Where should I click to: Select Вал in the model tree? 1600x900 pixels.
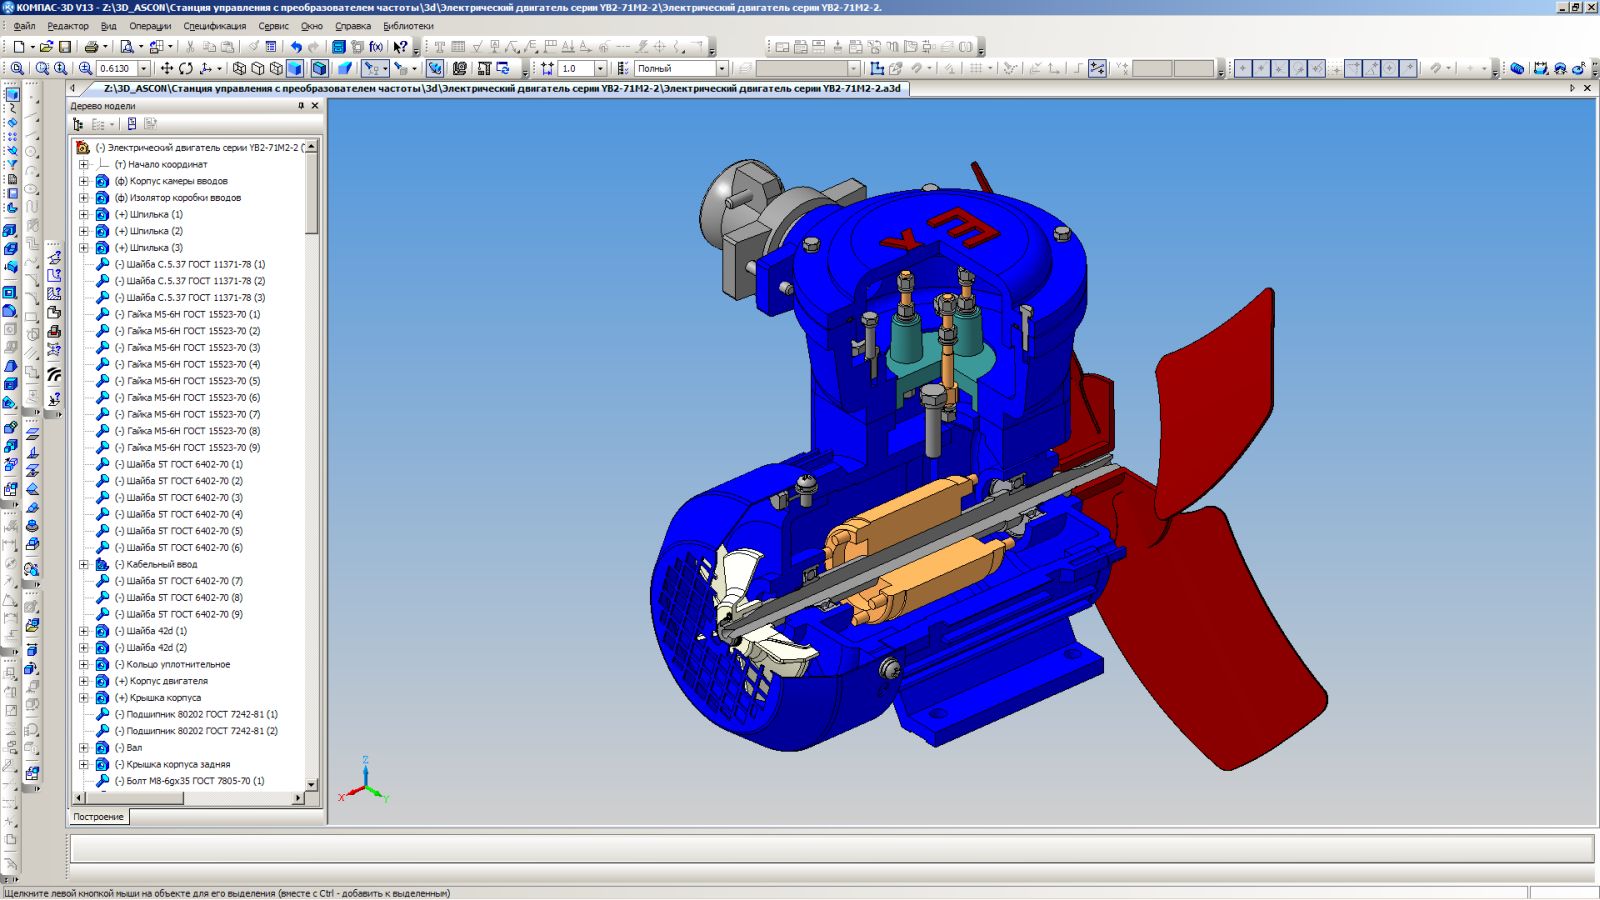(134, 748)
